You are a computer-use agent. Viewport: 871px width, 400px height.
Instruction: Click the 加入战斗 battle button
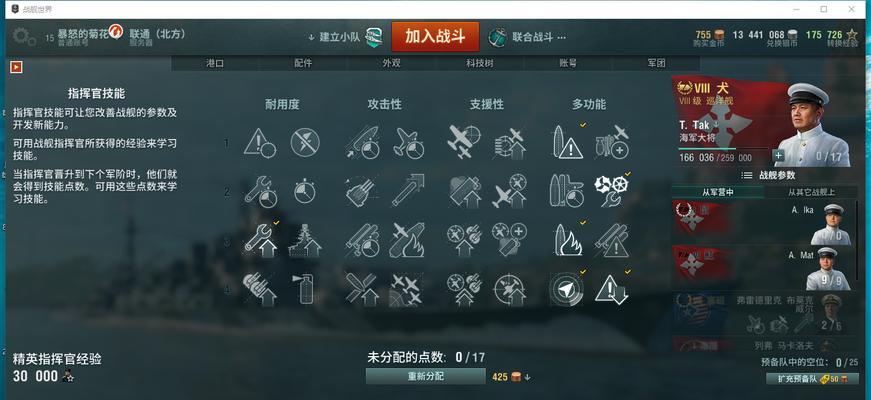(x=435, y=37)
